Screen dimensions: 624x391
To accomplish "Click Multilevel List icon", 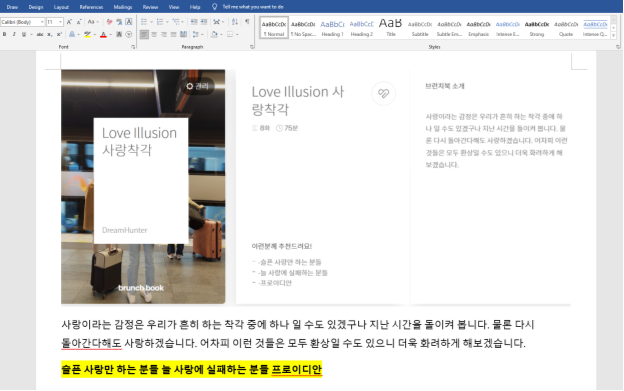I will [176, 22].
